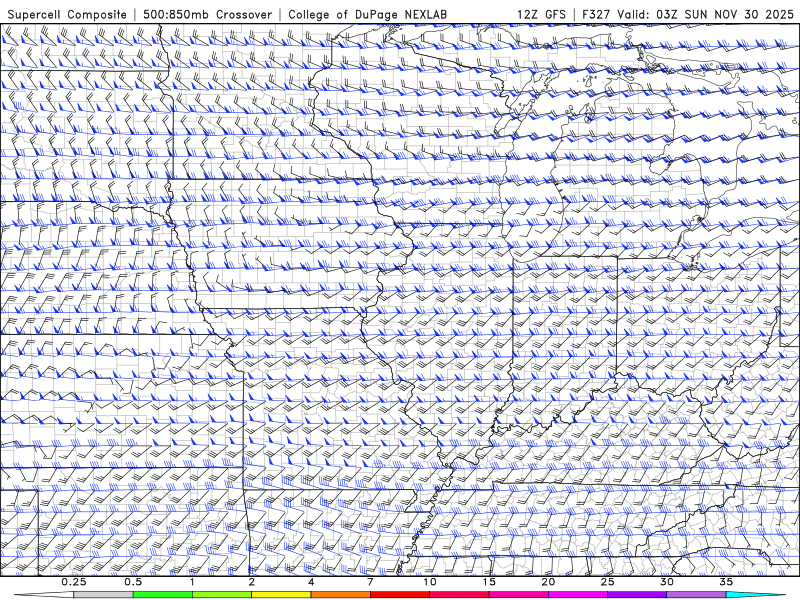Click the 0.25 scale label
This screenshot has width=800, height=600.
tap(73, 582)
